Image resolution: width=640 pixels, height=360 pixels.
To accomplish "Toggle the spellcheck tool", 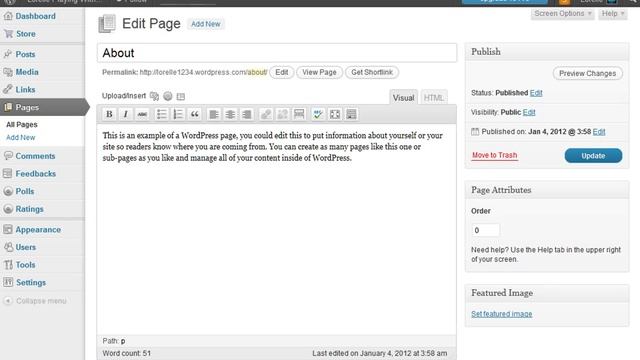I will coord(318,114).
